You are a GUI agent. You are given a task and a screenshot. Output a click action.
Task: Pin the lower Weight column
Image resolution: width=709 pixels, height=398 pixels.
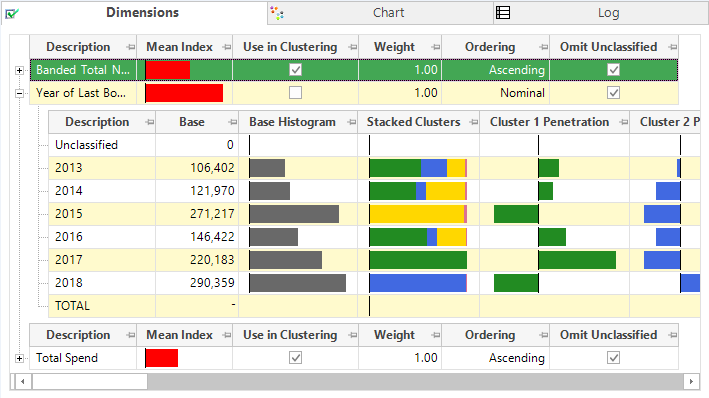tap(435, 335)
